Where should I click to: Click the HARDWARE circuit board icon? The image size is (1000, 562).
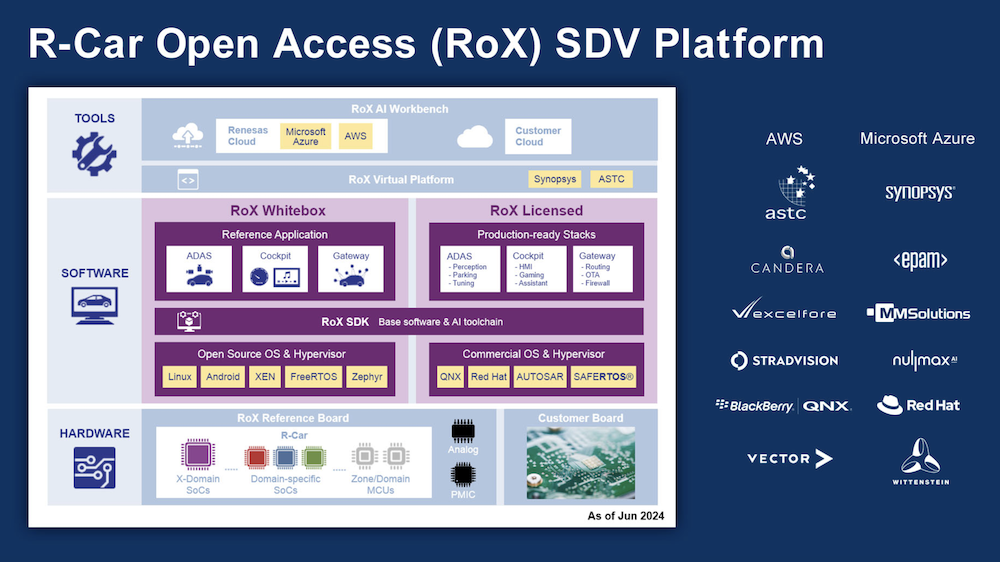click(94, 468)
